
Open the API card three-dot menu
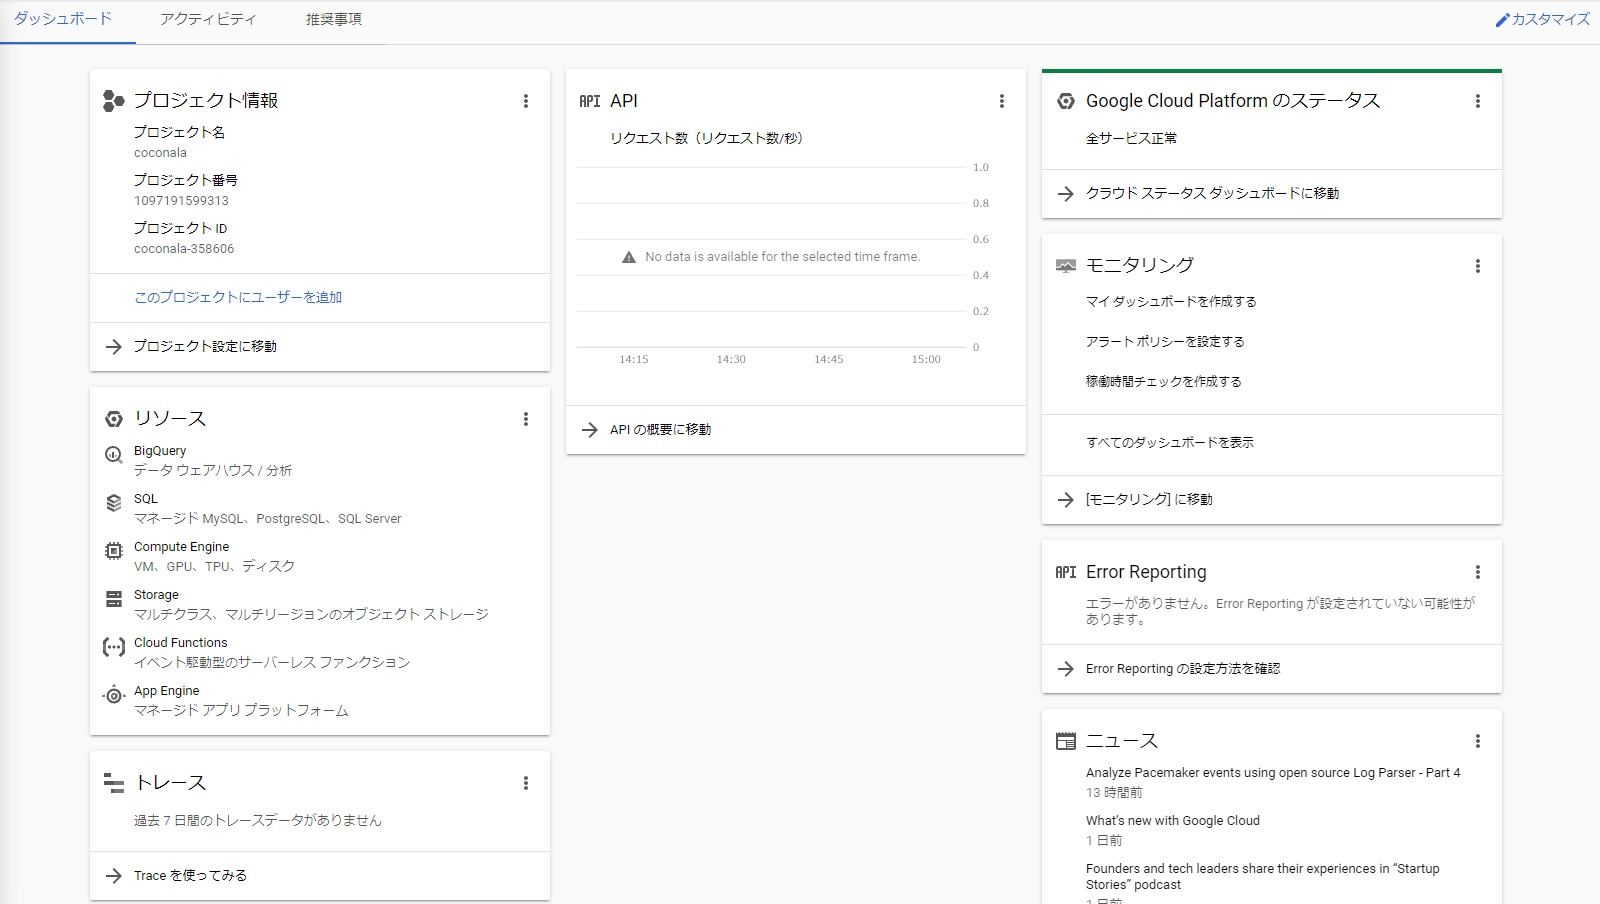1002,100
